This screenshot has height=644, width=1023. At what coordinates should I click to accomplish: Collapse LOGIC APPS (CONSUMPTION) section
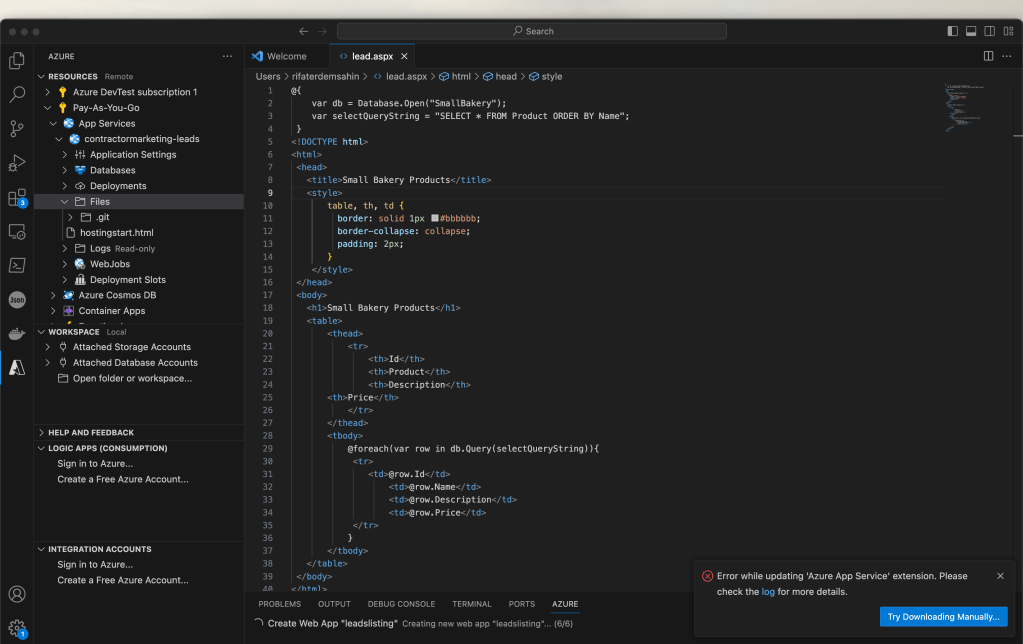click(41, 448)
